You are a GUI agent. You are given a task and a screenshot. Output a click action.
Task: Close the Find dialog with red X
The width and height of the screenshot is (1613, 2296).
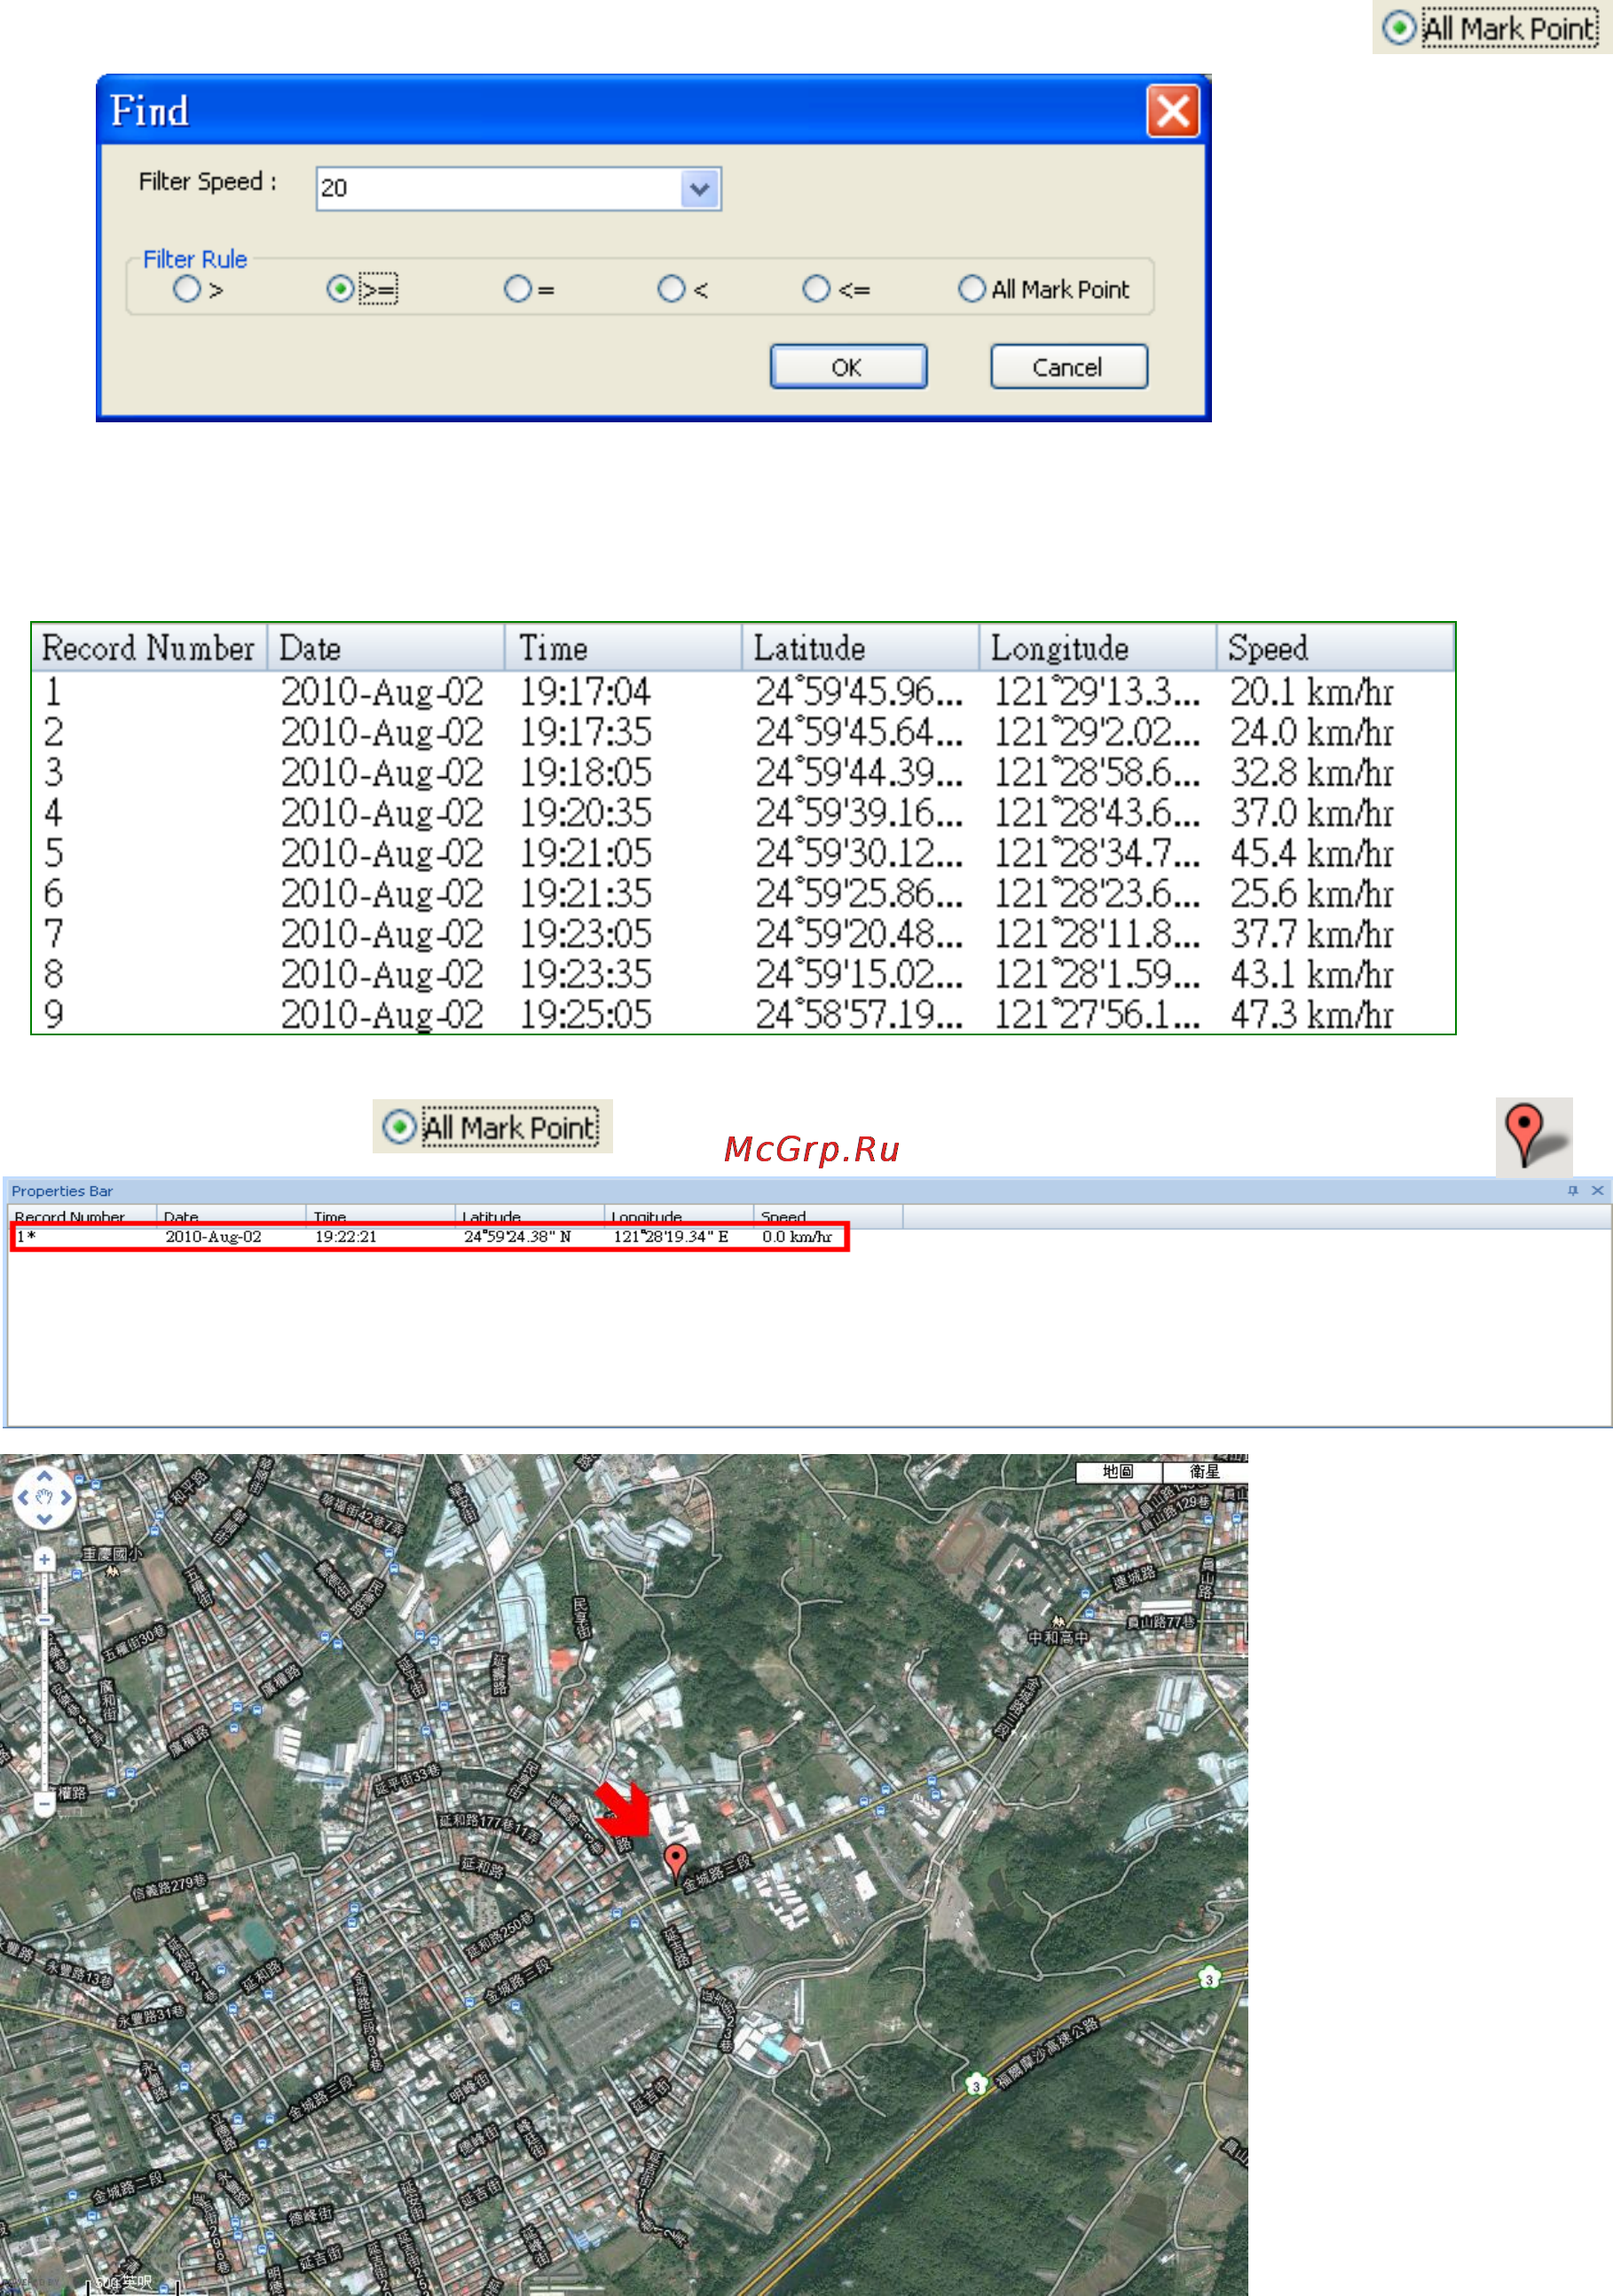[1172, 111]
